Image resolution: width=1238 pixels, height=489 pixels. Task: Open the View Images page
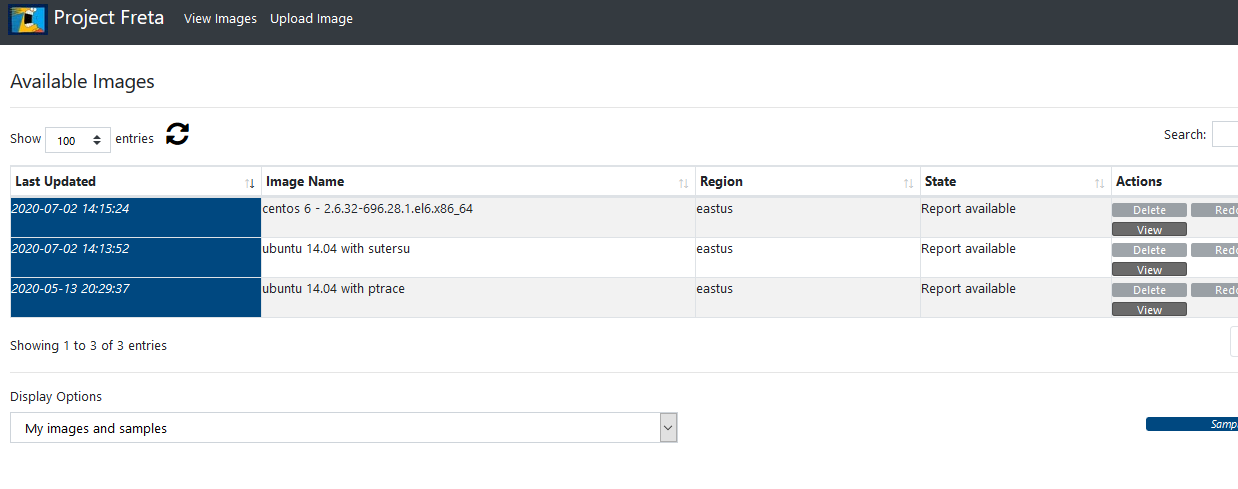click(220, 19)
